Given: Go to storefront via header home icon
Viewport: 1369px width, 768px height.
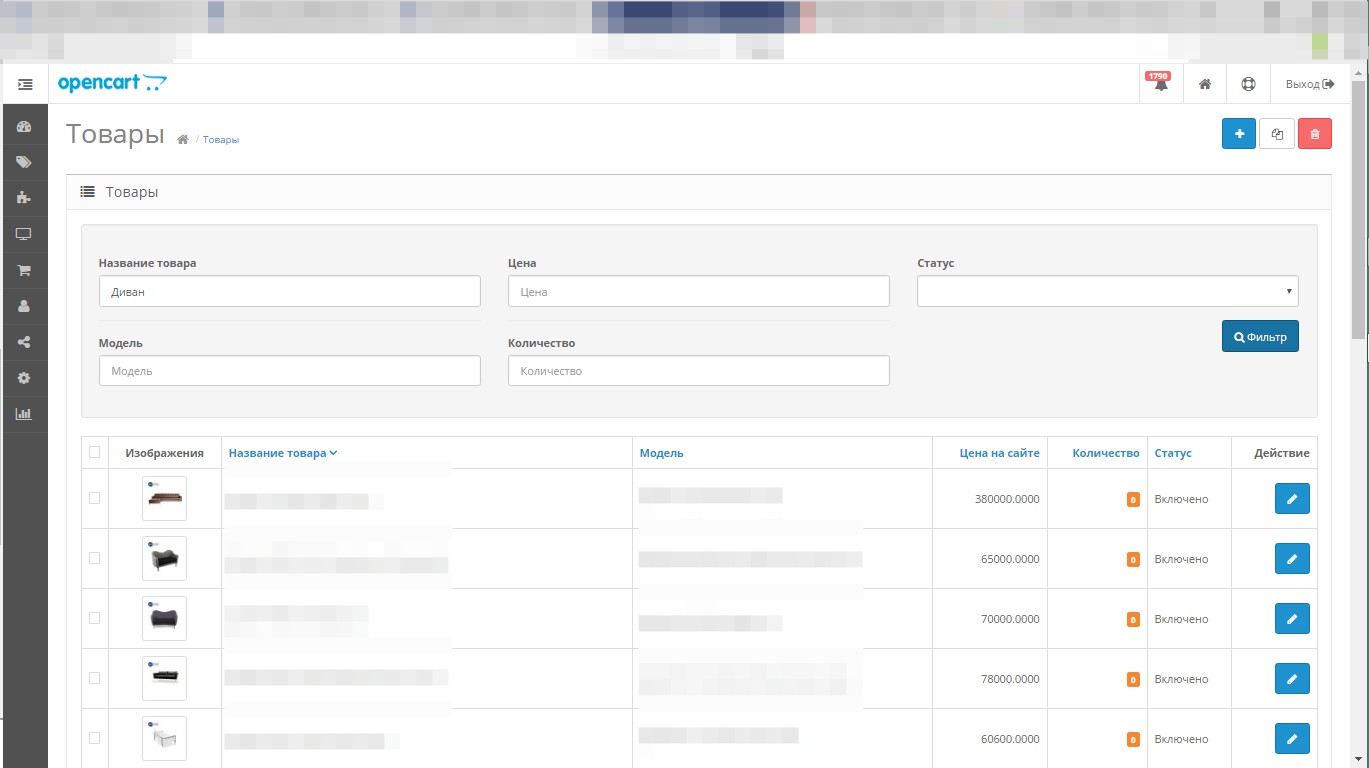Looking at the screenshot, I should coord(1205,84).
